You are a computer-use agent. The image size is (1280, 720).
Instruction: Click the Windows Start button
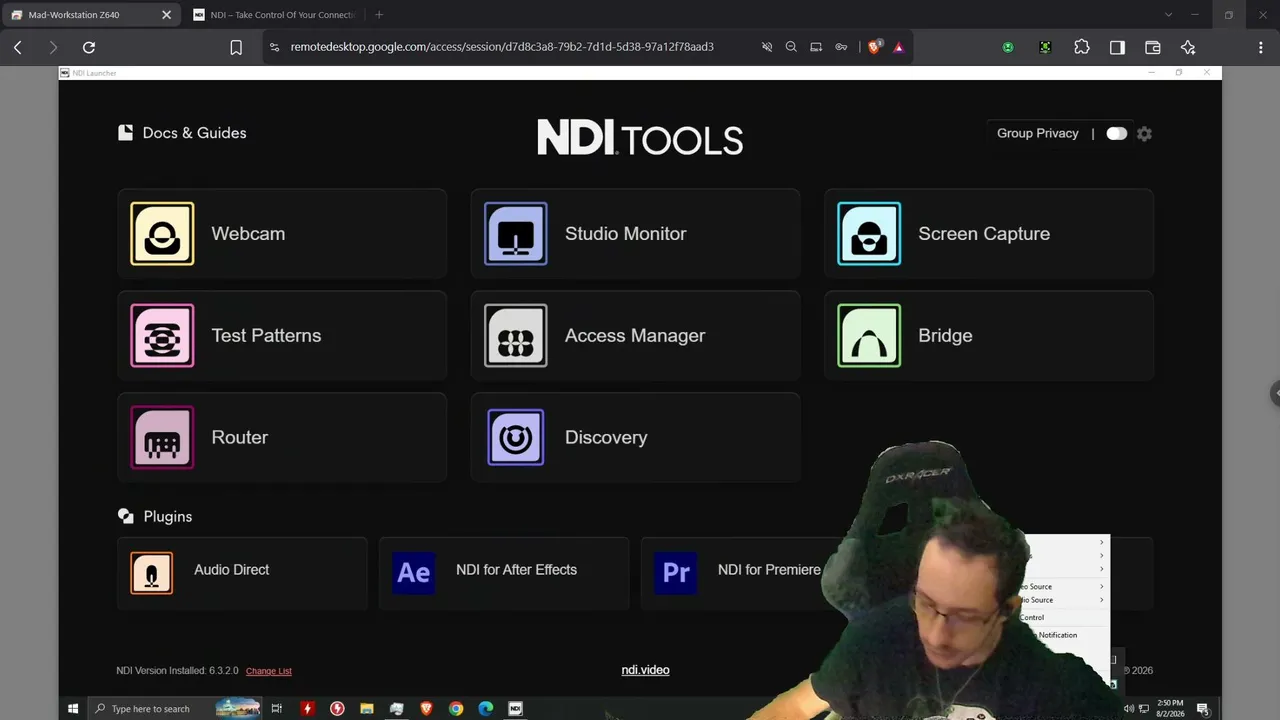click(73, 708)
